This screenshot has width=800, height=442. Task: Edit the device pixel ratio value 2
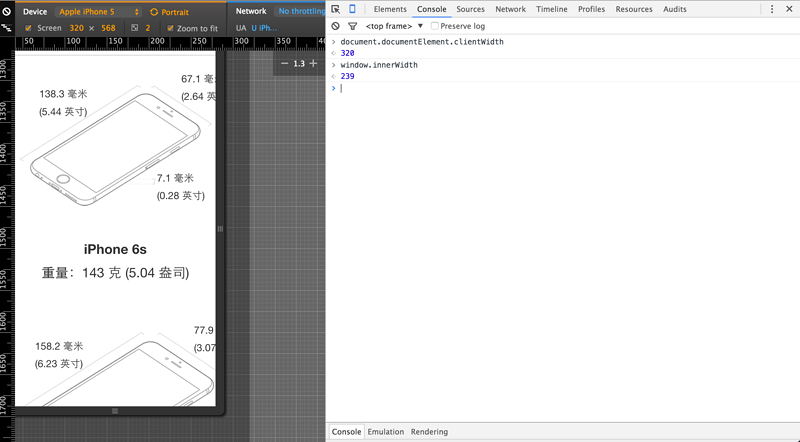click(x=148, y=28)
